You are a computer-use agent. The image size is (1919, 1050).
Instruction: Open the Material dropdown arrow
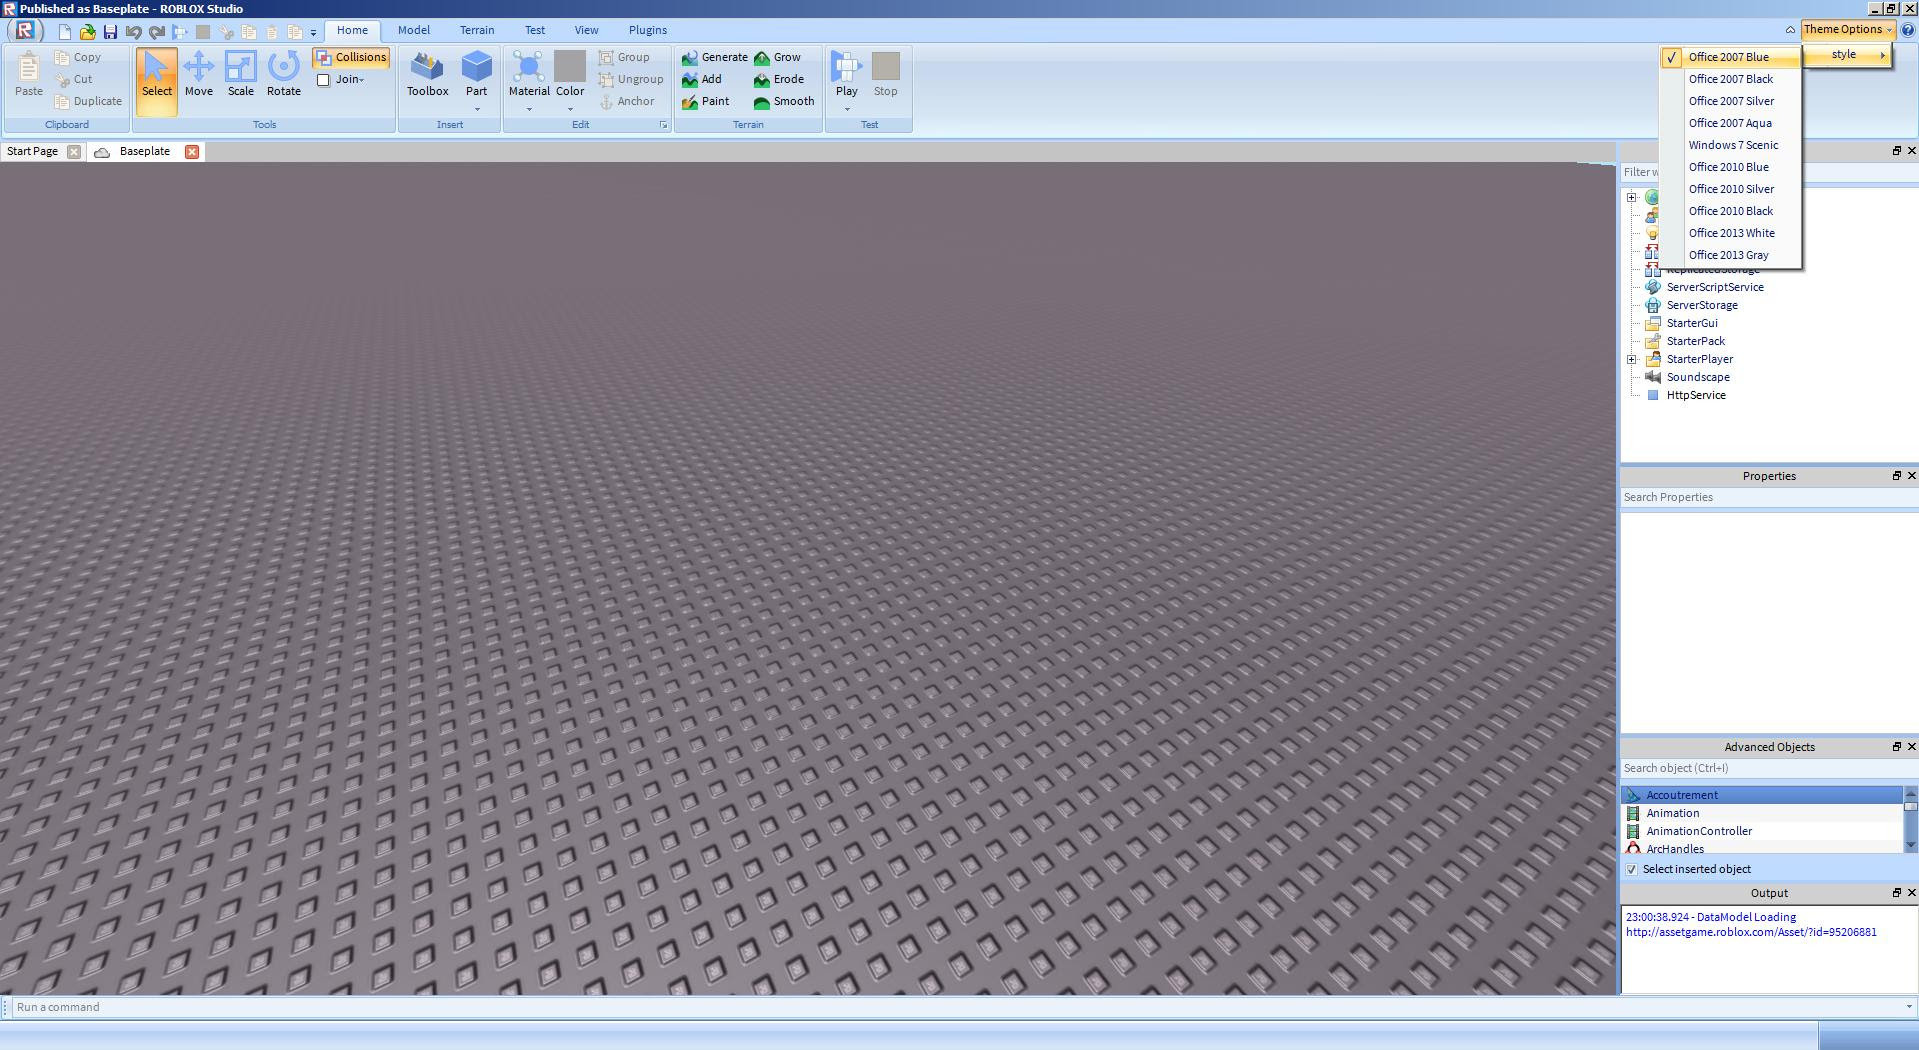(x=529, y=109)
